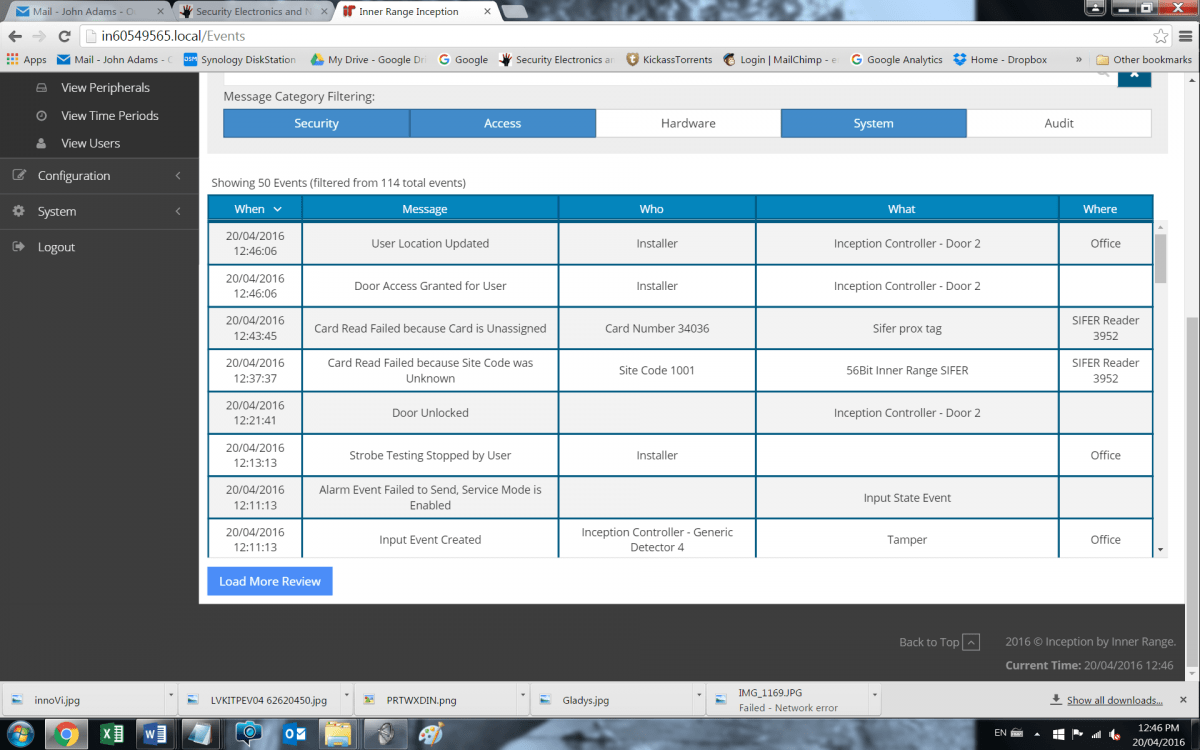Click the Logout icon in the sidebar
Image resolution: width=1200 pixels, height=750 pixels.
coord(18,247)
